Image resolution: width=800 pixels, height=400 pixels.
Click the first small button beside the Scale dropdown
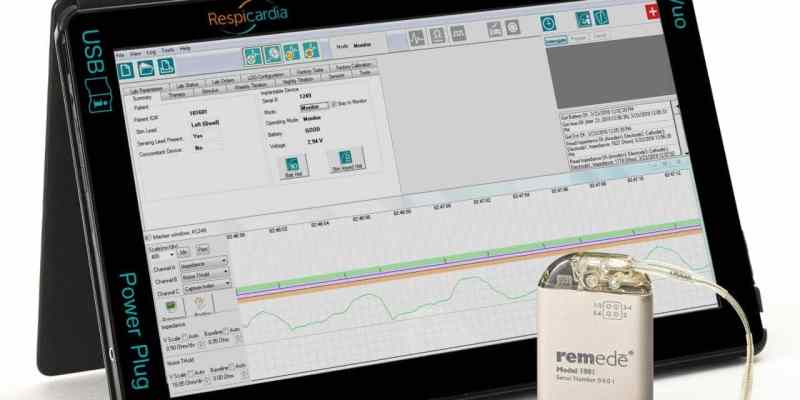[184, 252]
